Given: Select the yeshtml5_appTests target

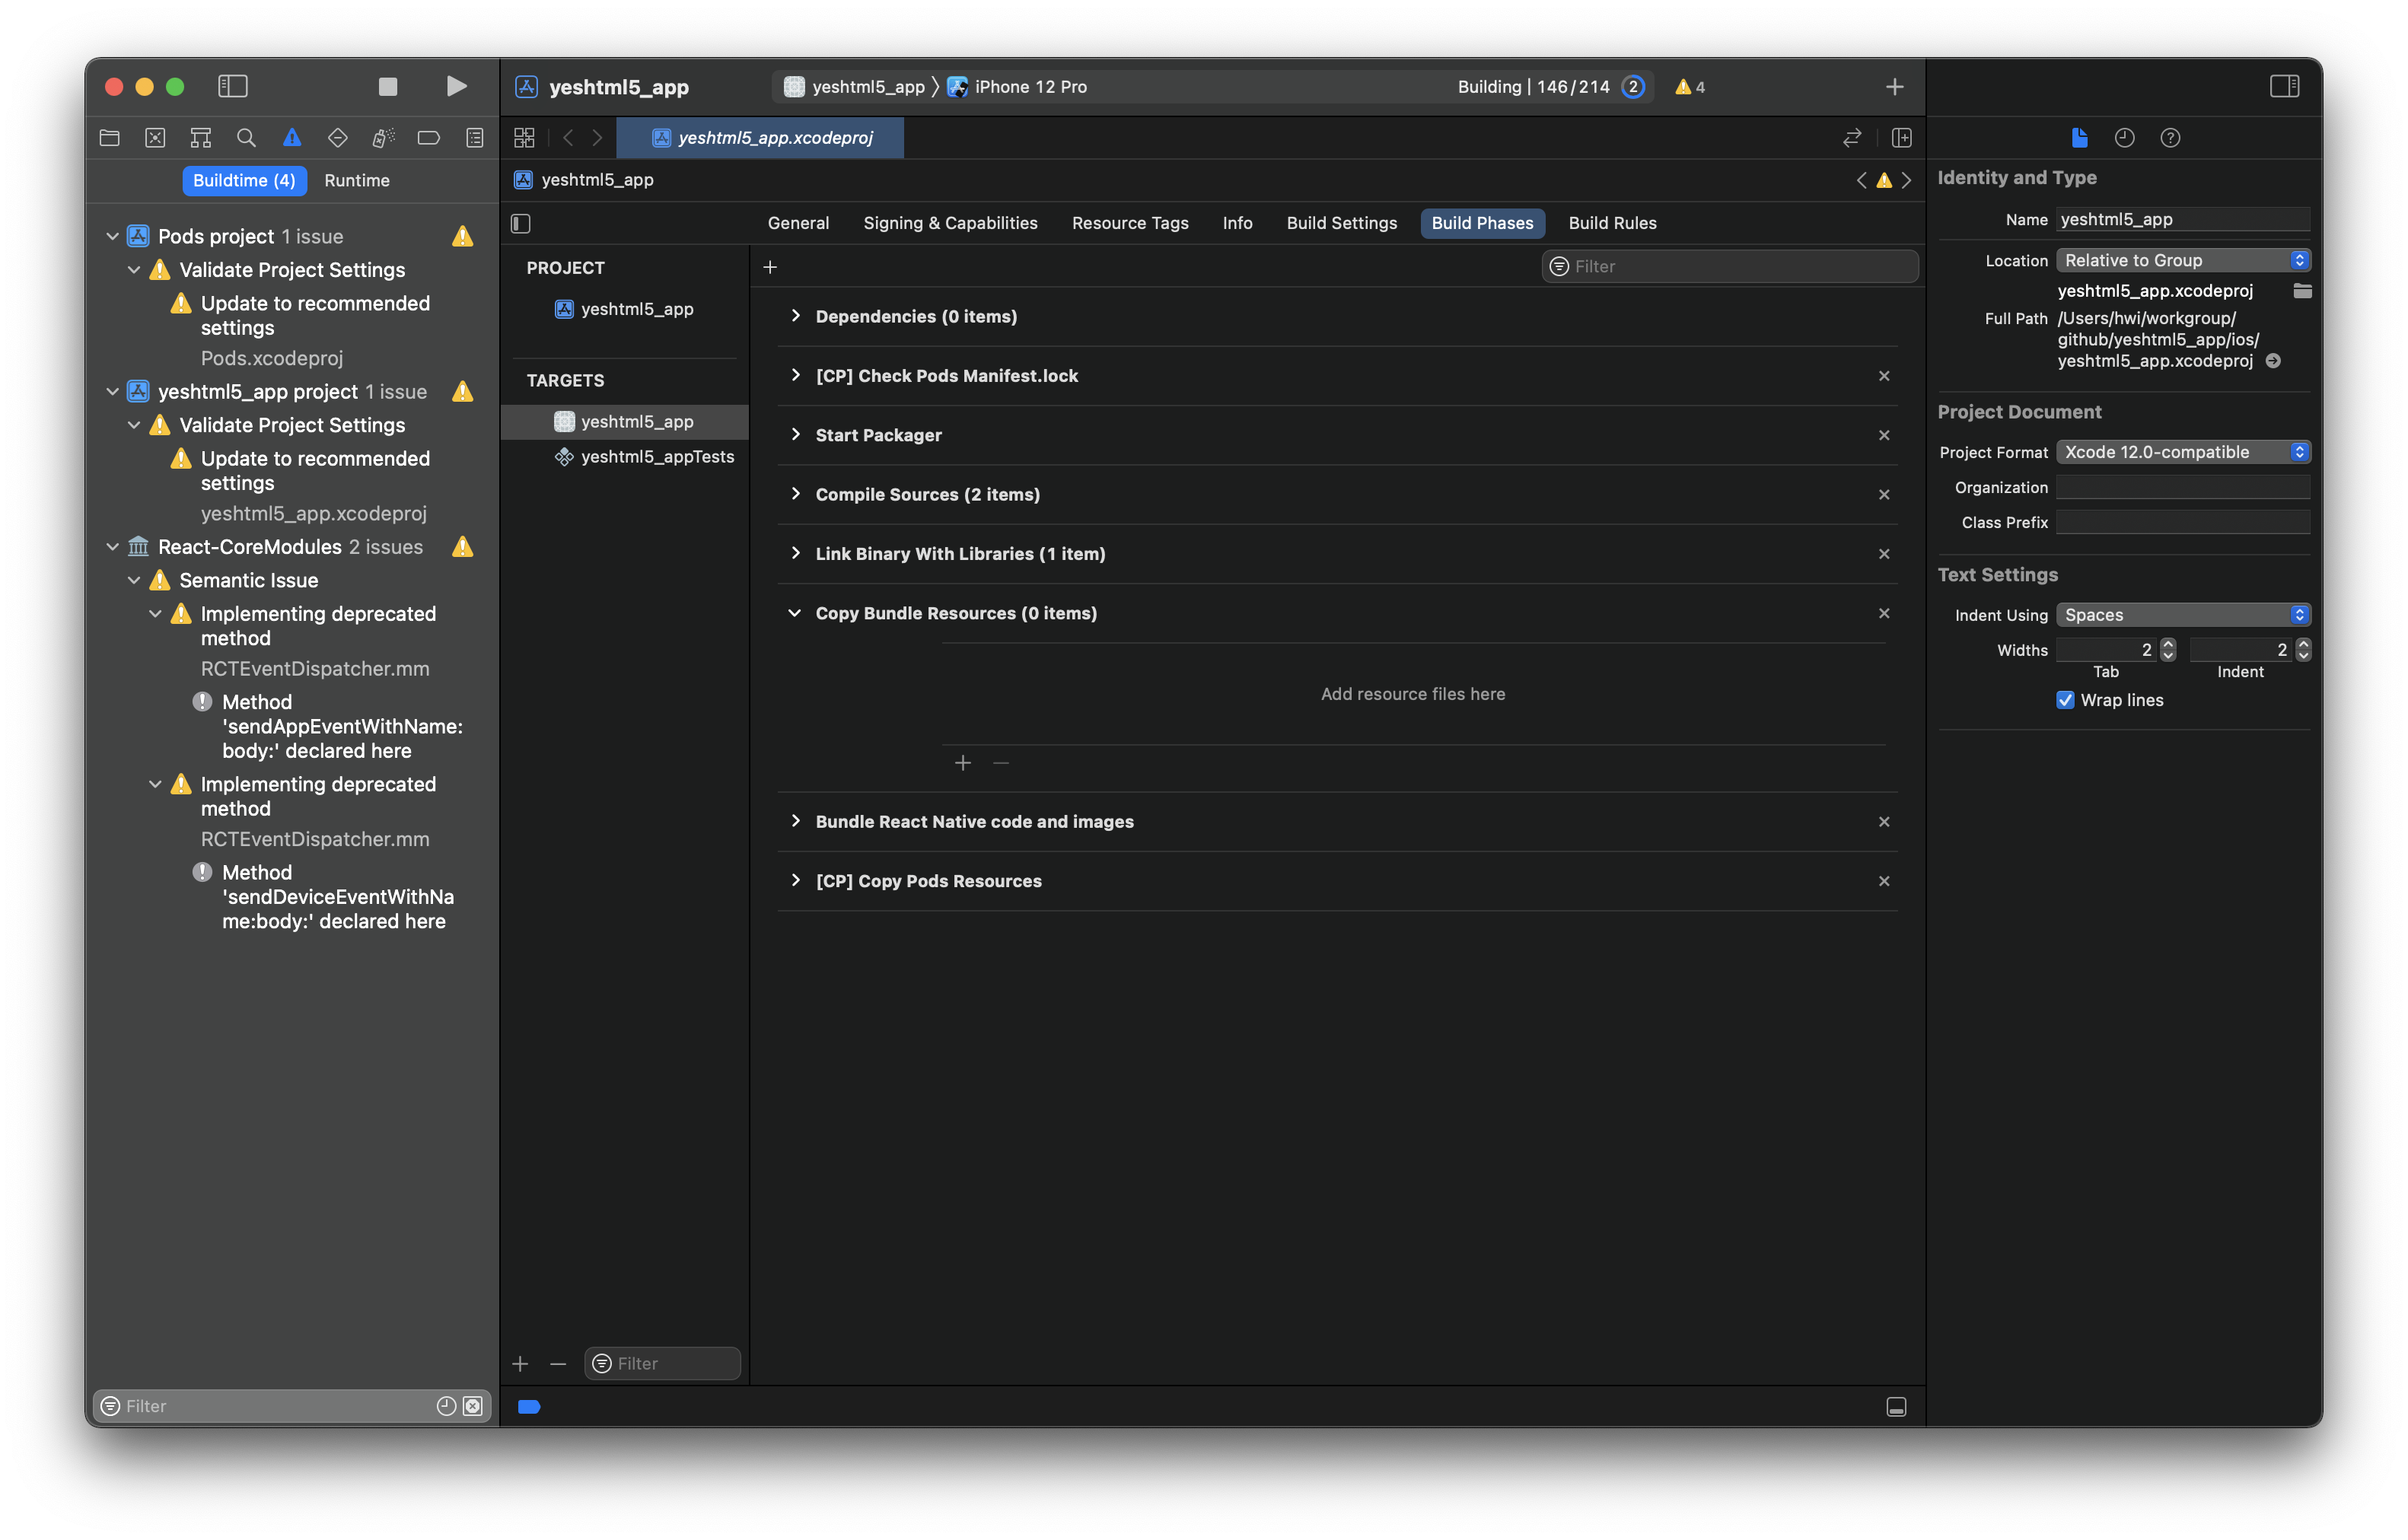Looking at the screenshot, I should pos(656,457).
